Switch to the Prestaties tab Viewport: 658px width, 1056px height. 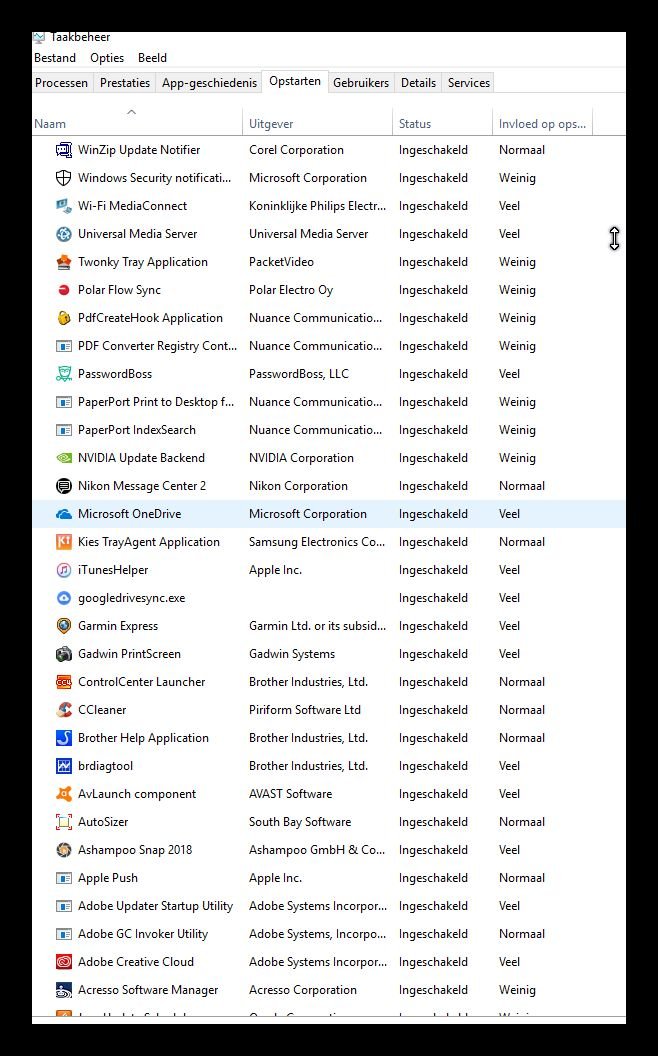click(x=125, y=83)
